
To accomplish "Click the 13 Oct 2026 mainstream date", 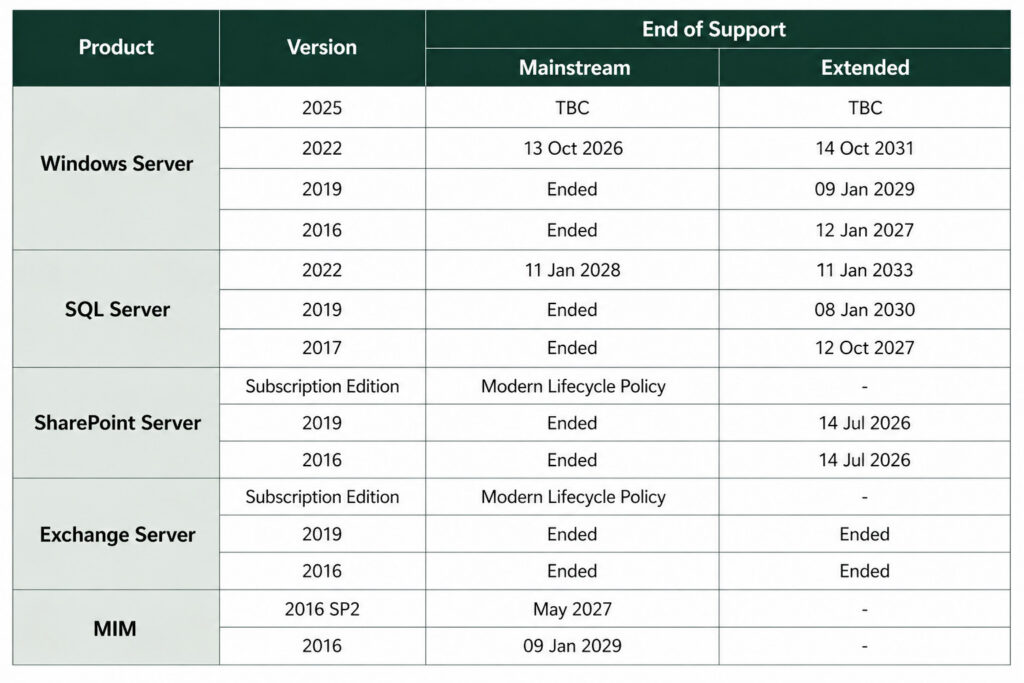I will pos(573,149).
